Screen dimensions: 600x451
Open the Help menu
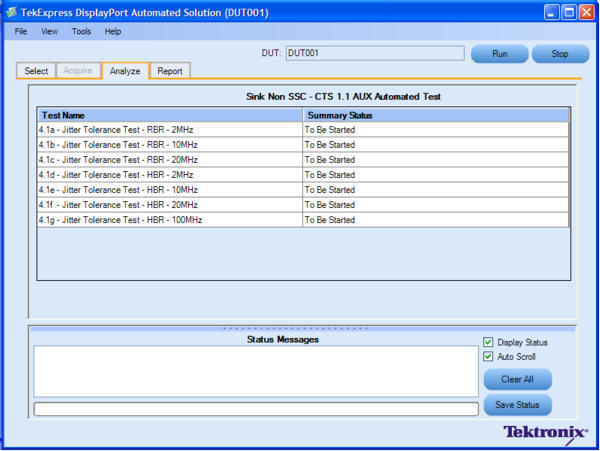[x=113, y=31]
